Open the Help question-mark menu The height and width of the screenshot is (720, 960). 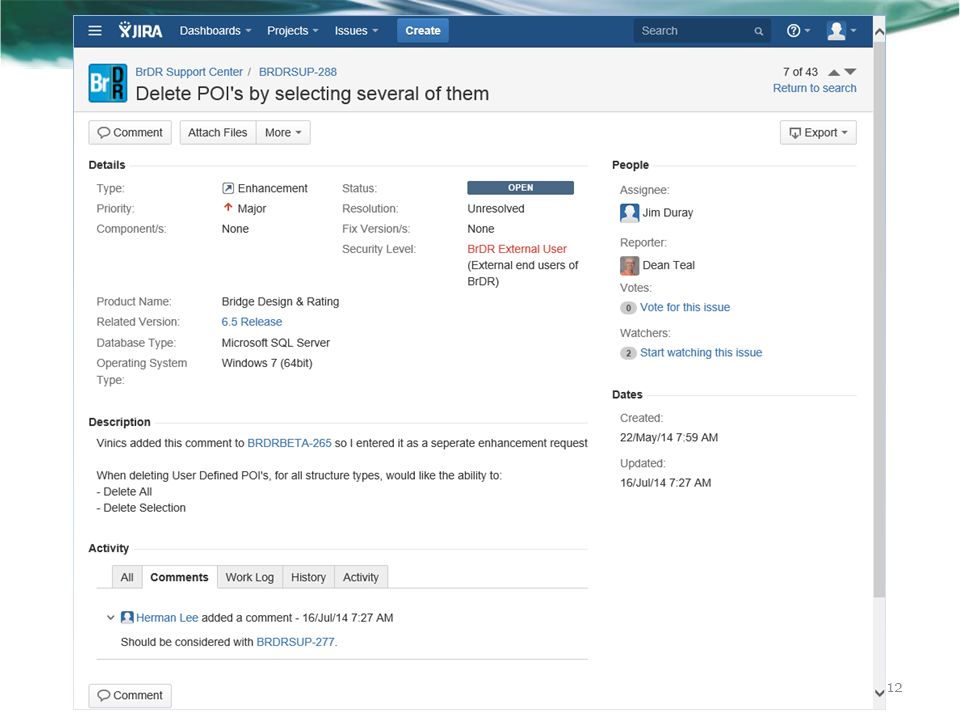798,31
